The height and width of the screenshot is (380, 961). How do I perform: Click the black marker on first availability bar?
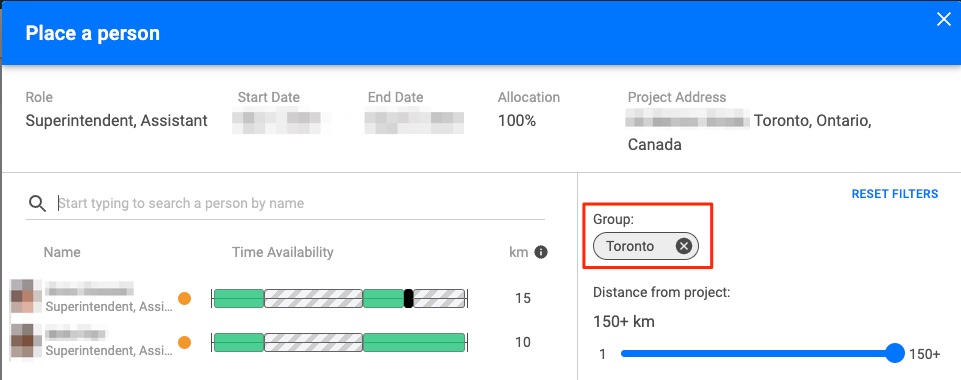click(409, 298)
